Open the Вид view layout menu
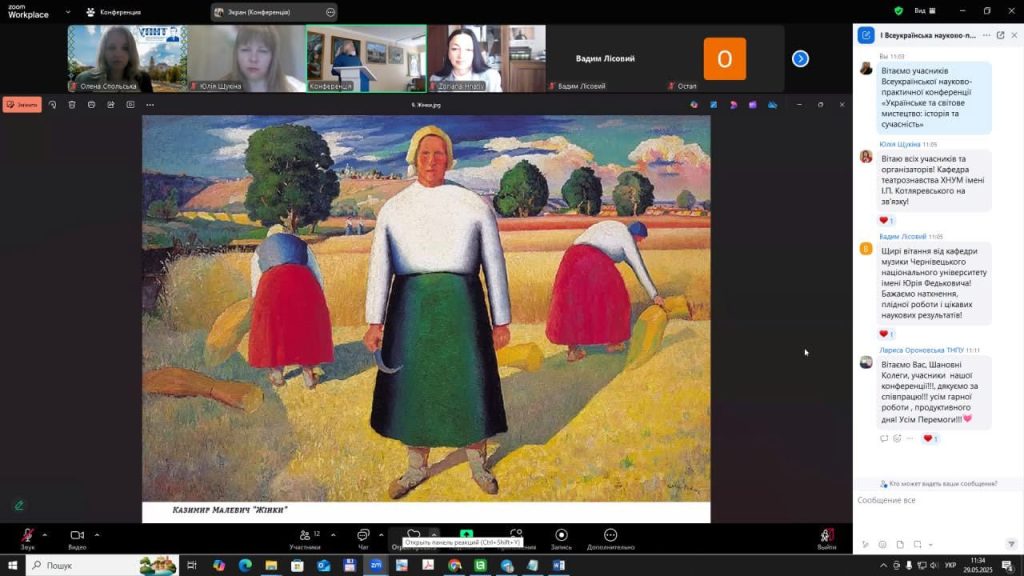This screenshot has height=576, width=1024. click(925, 11)
